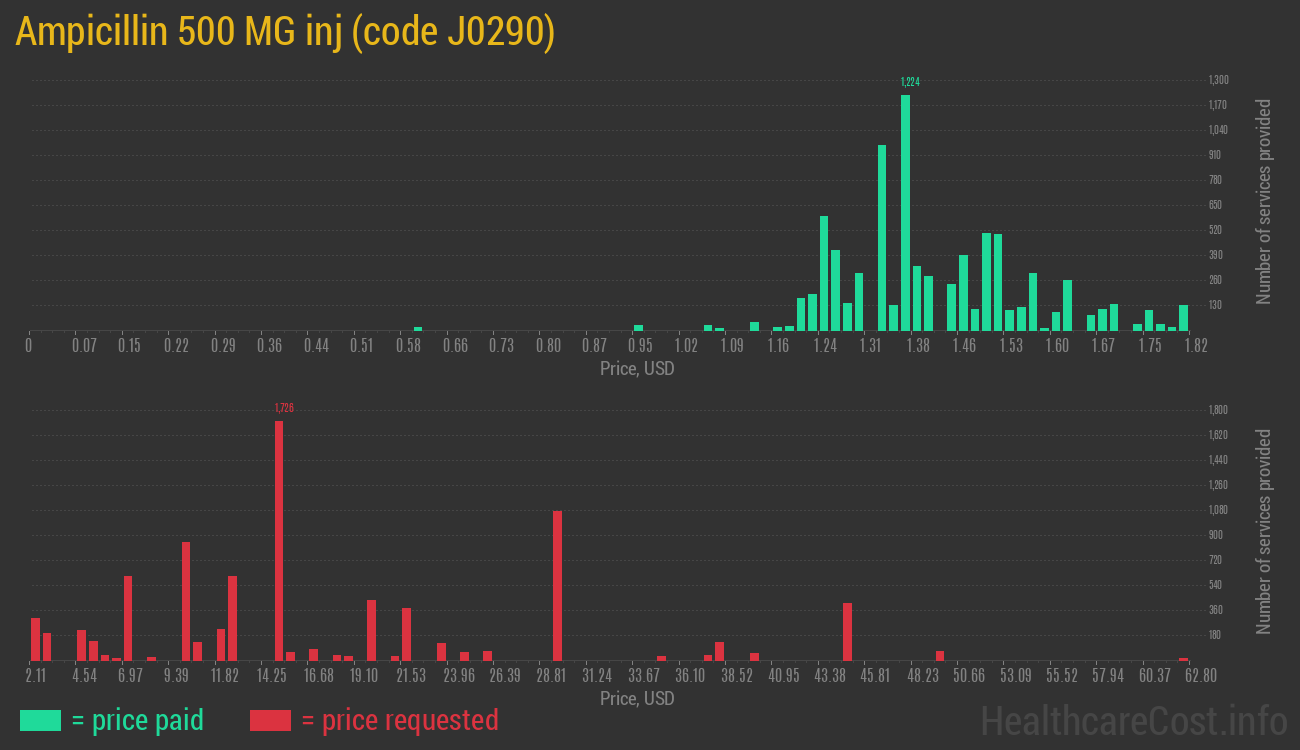Click the upper chart's Price, USD axis label
Screen dimensions: 1300x750
pos(637,369)
